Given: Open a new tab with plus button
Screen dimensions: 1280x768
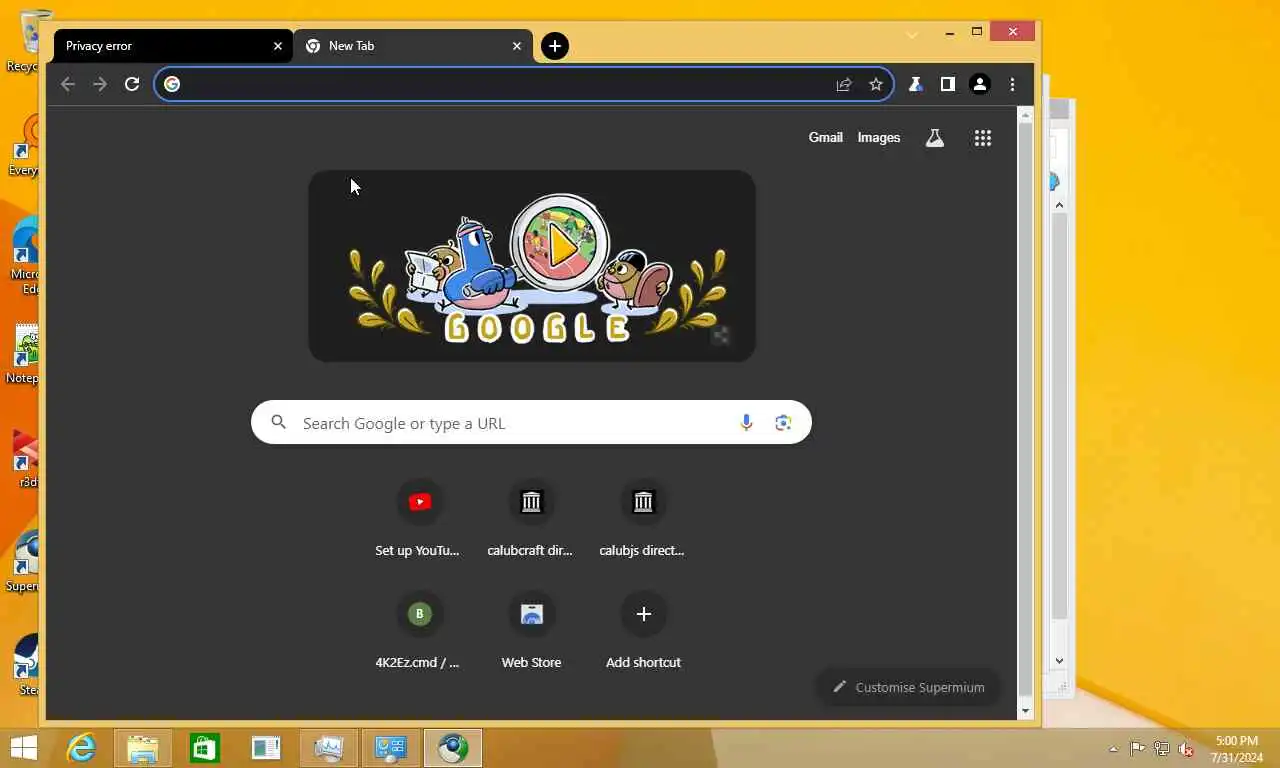Looking at the screenshot, I should point(555,46).
